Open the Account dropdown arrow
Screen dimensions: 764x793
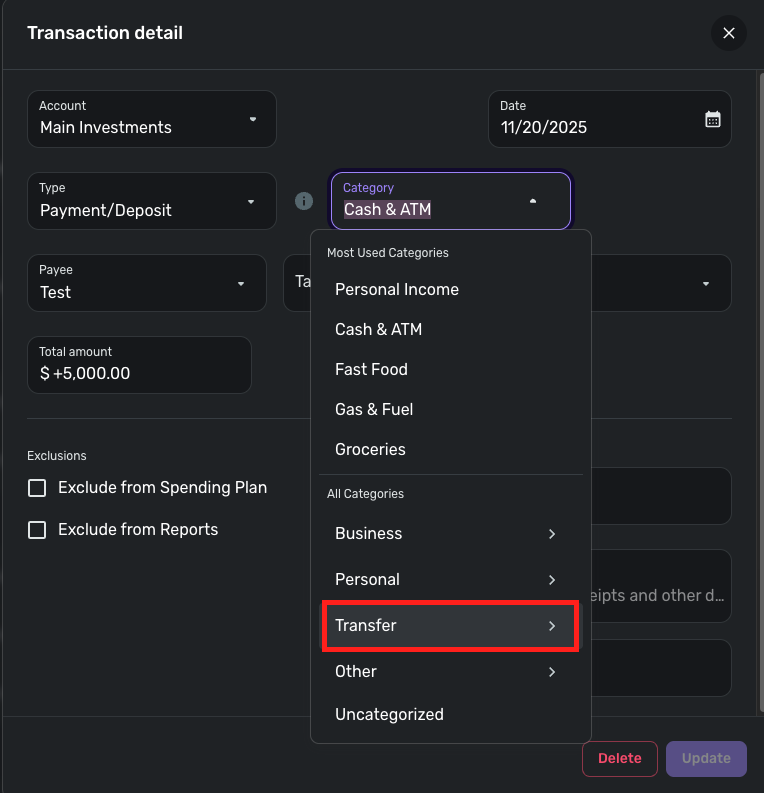[x=252, y=119]
